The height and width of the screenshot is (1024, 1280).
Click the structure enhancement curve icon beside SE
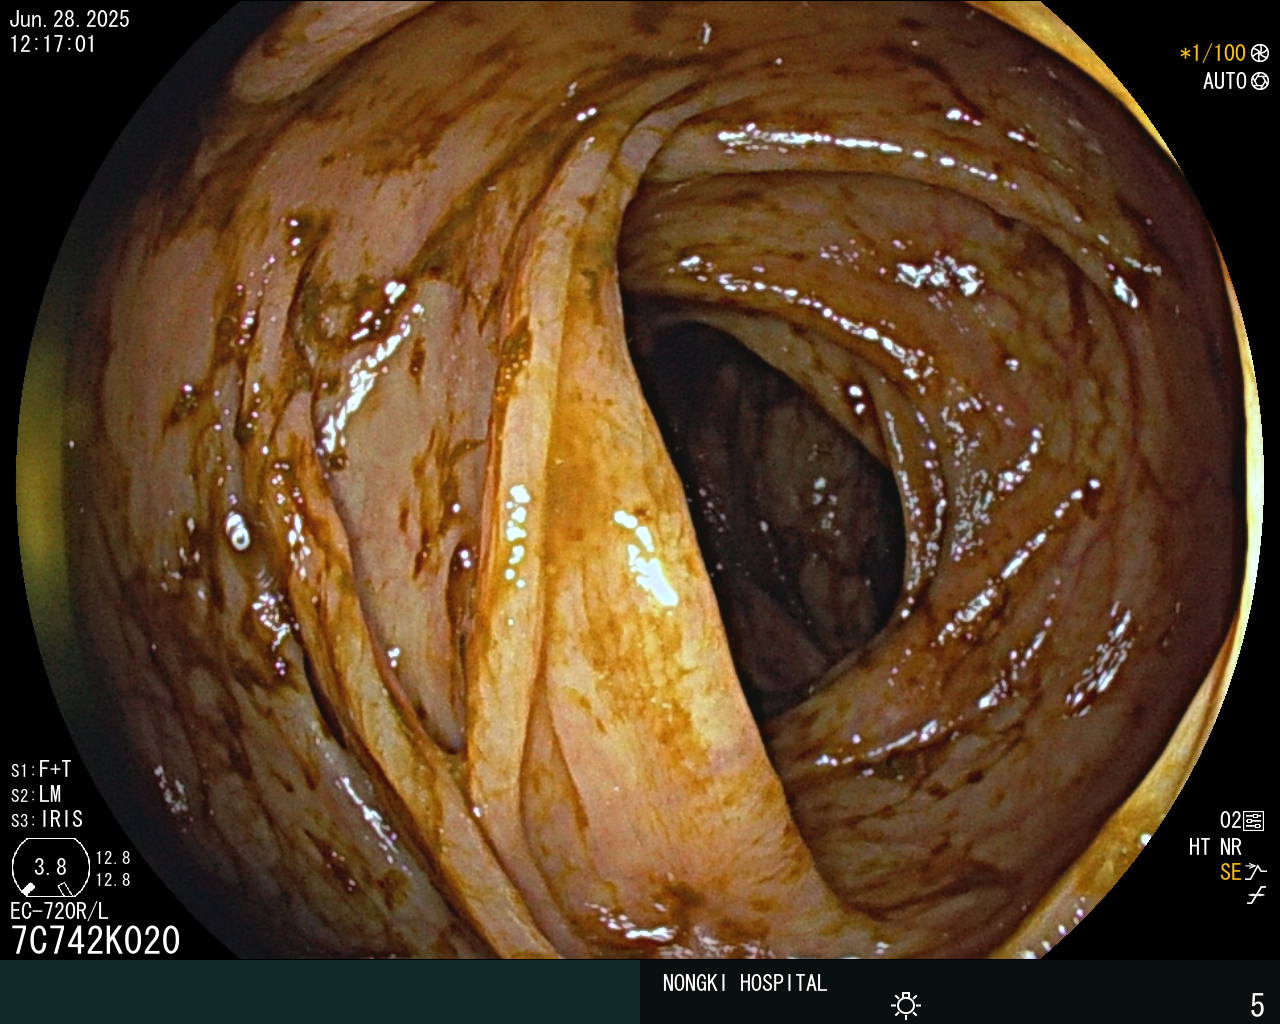tap(1256, 872)
